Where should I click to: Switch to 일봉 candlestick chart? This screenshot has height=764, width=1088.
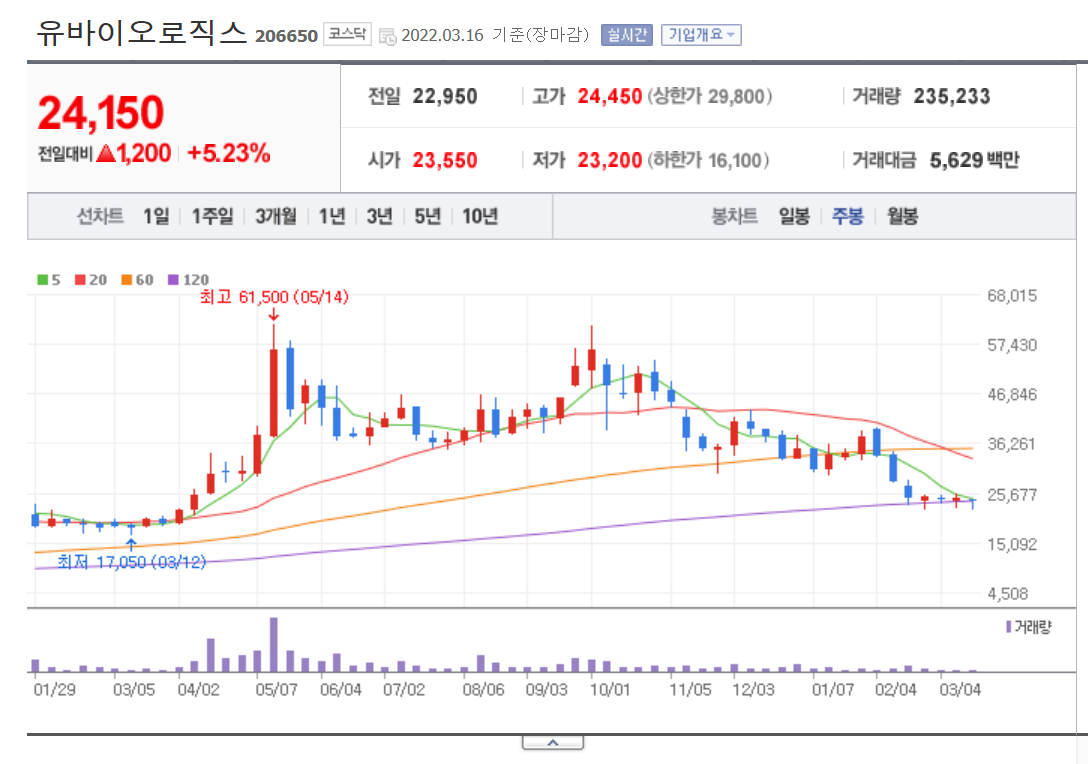pyautogui.click(x=794, y=217)
